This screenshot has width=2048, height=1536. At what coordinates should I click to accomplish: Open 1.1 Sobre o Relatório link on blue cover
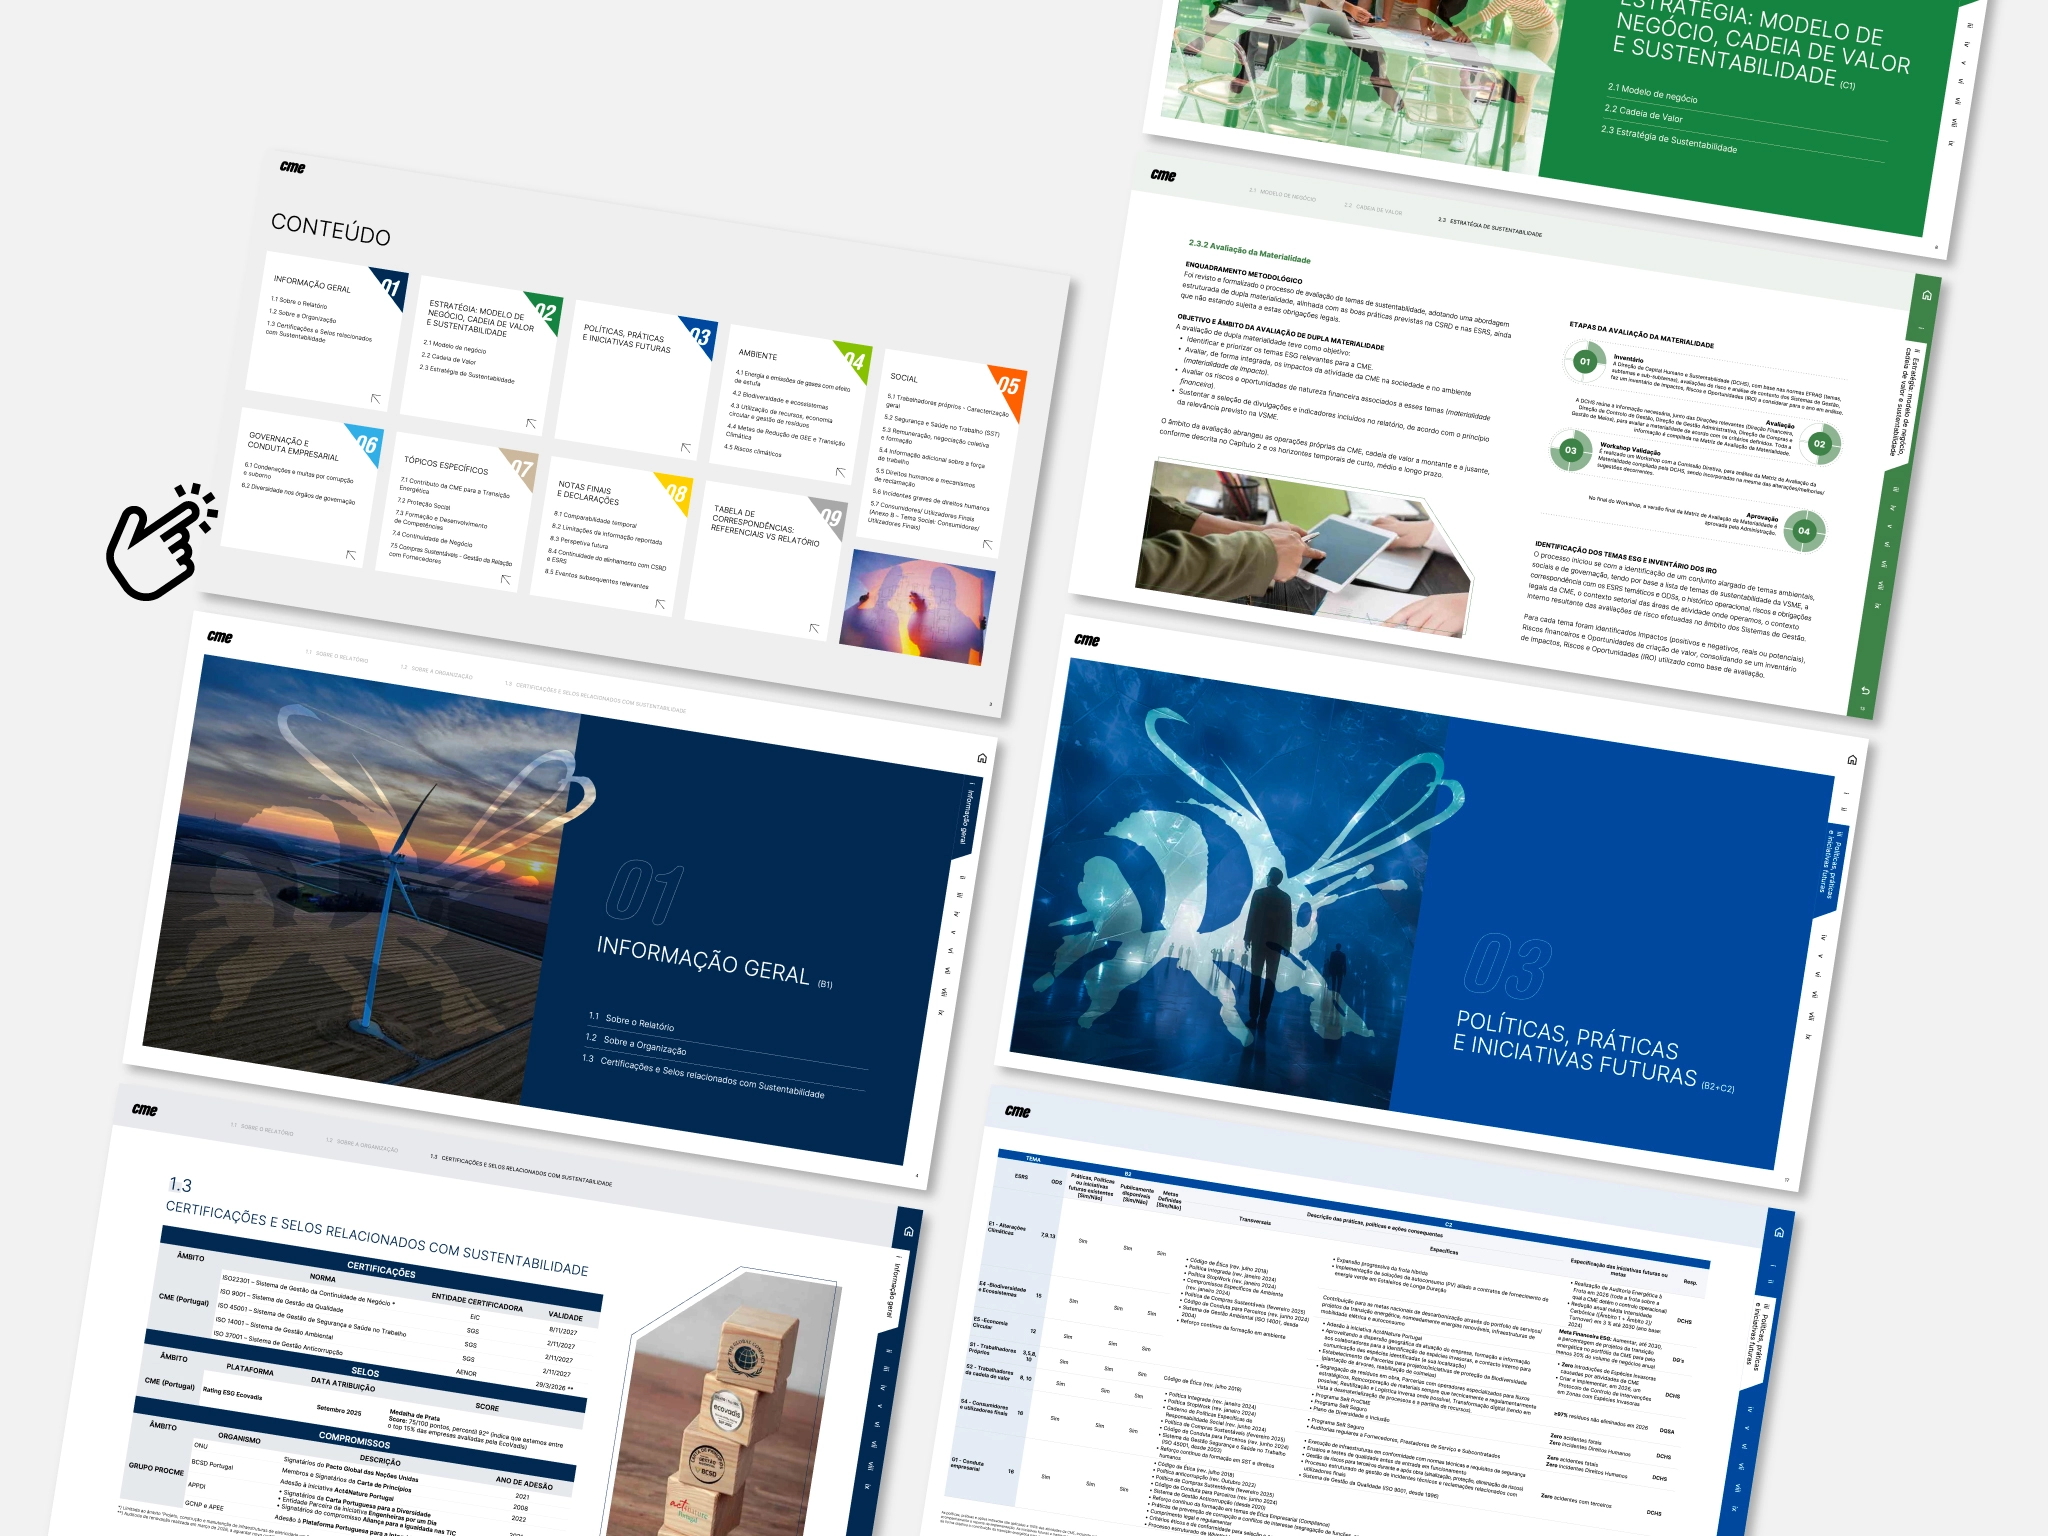pos(631,1021)
